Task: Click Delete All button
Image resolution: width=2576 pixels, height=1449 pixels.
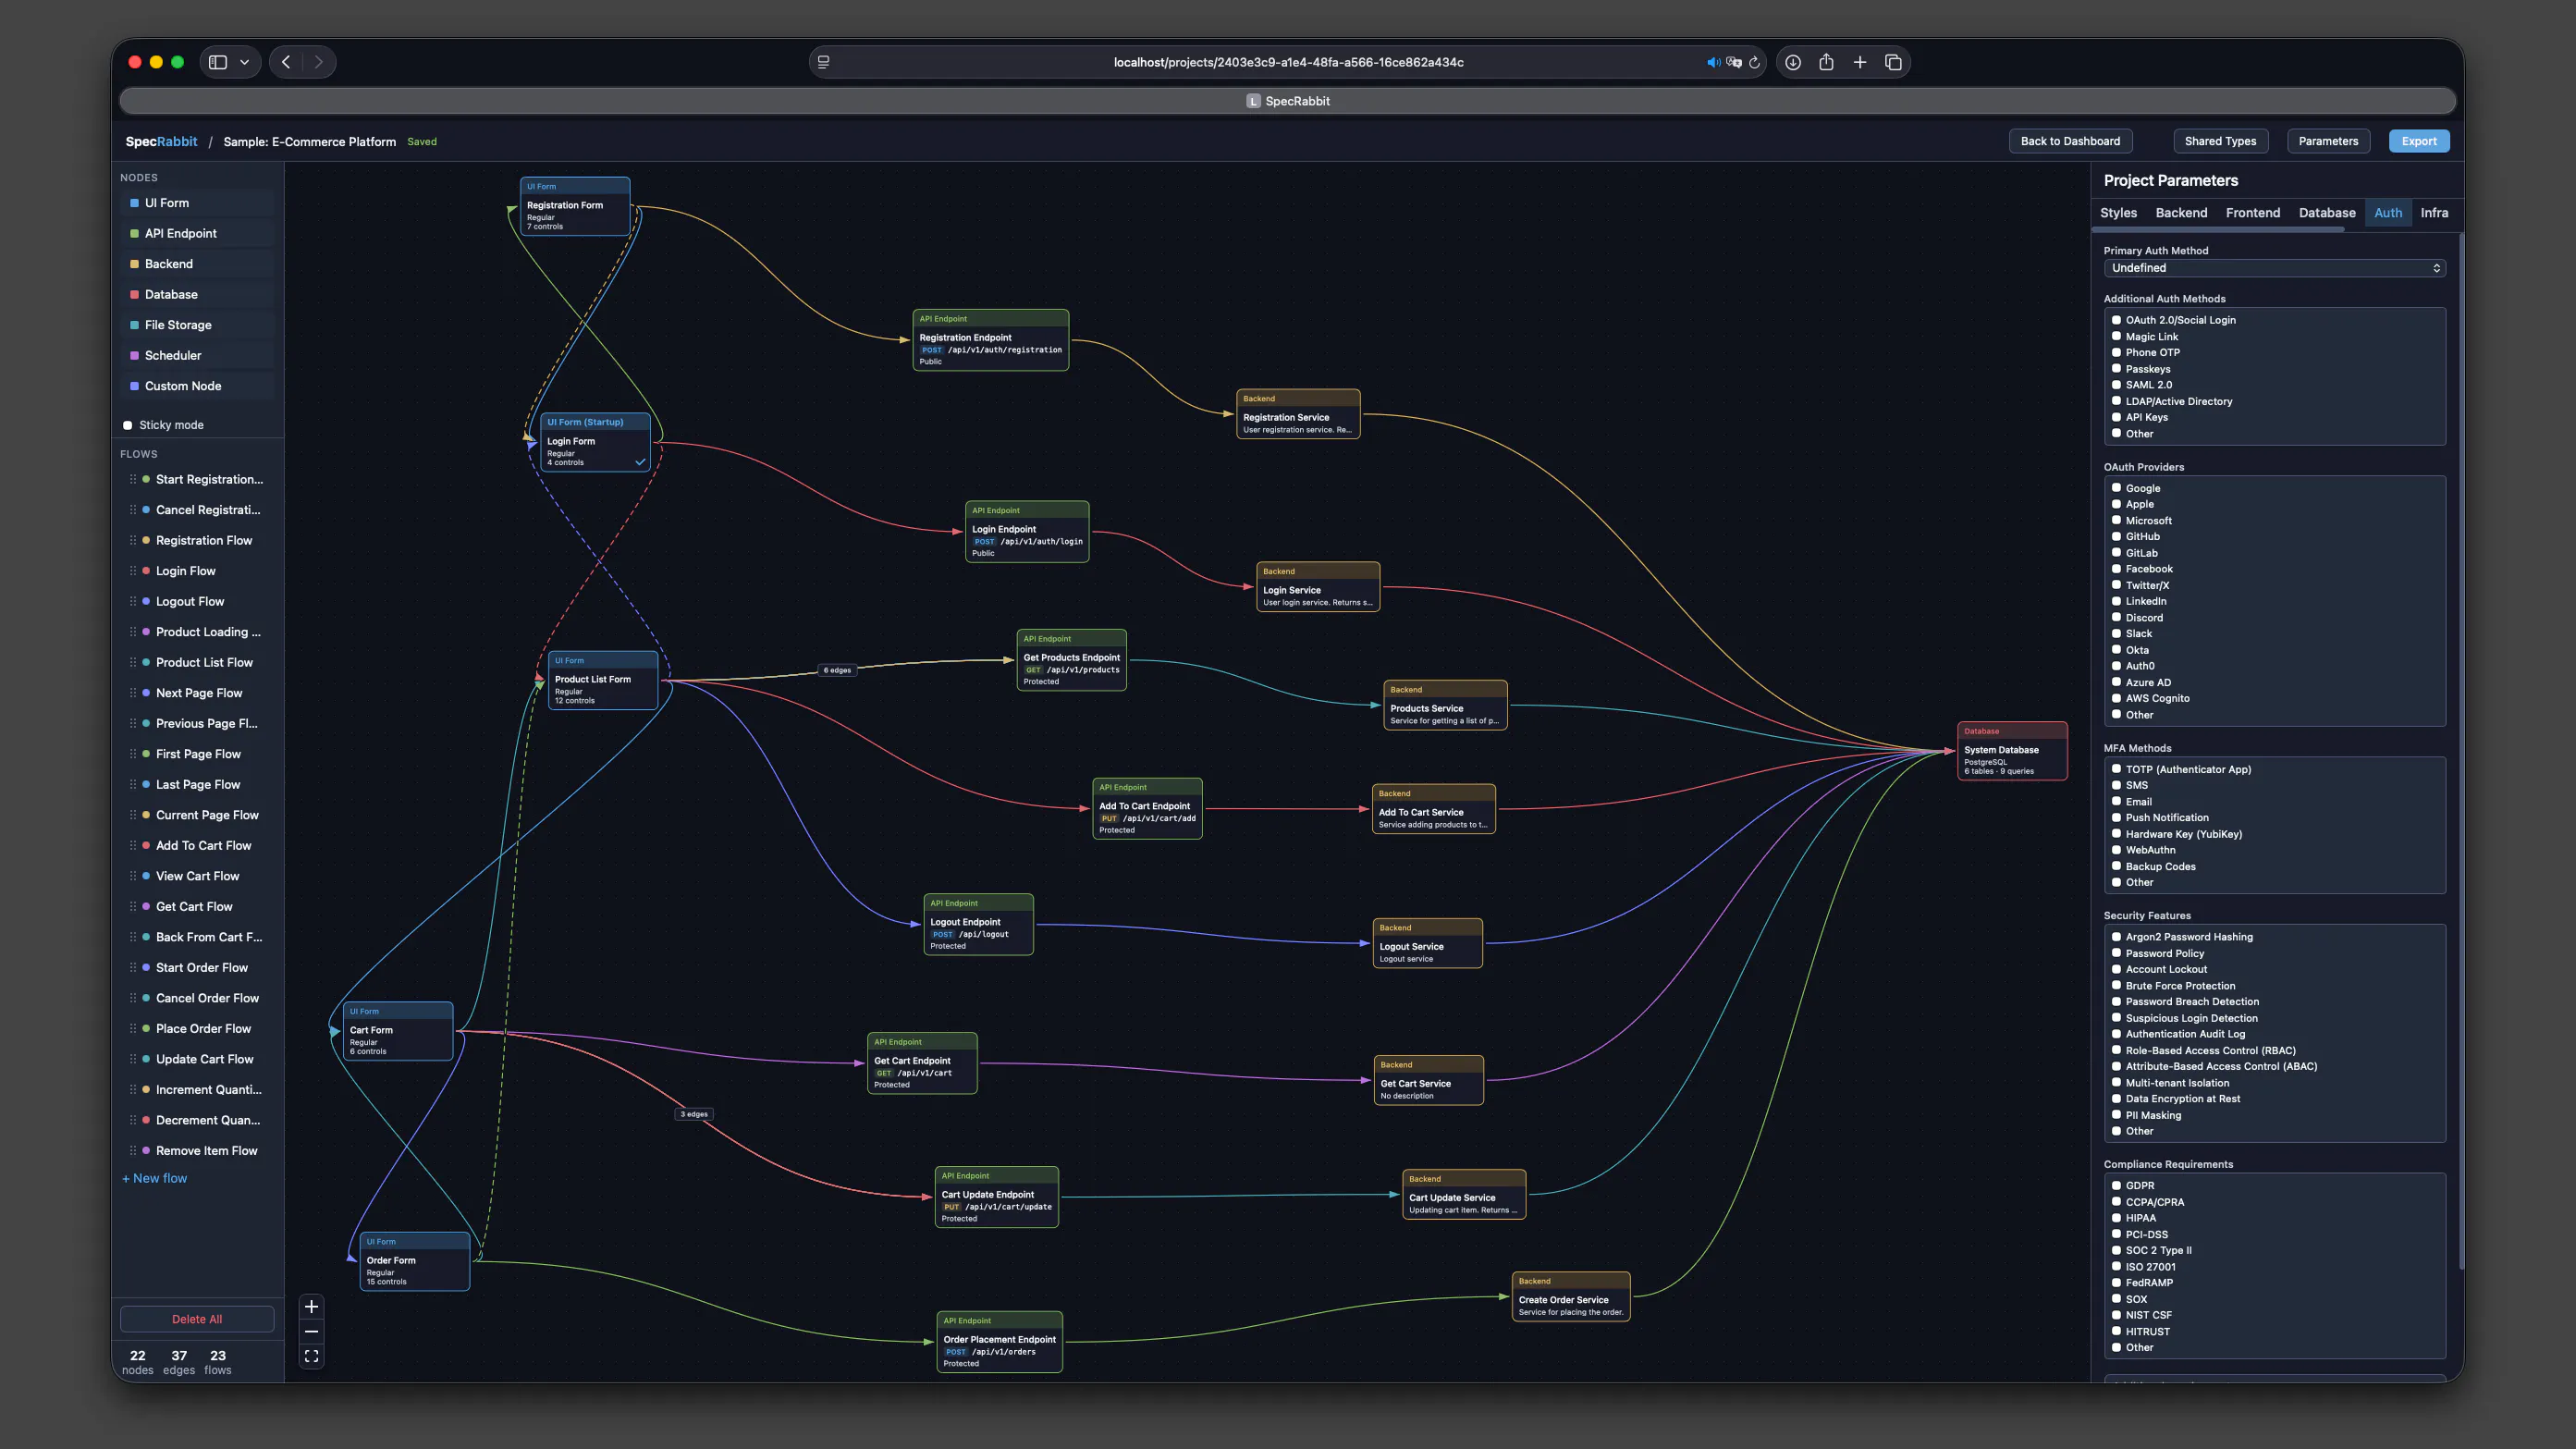Action: pyautogui.click(x=197, y=1319)
